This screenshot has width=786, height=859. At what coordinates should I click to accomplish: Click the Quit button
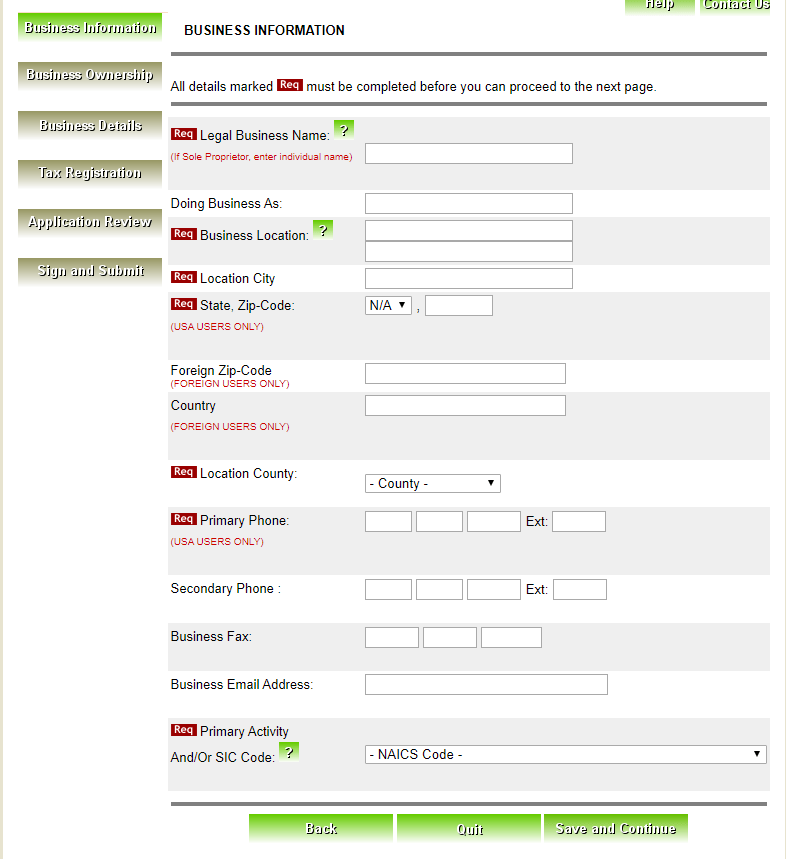pos(469,828)
